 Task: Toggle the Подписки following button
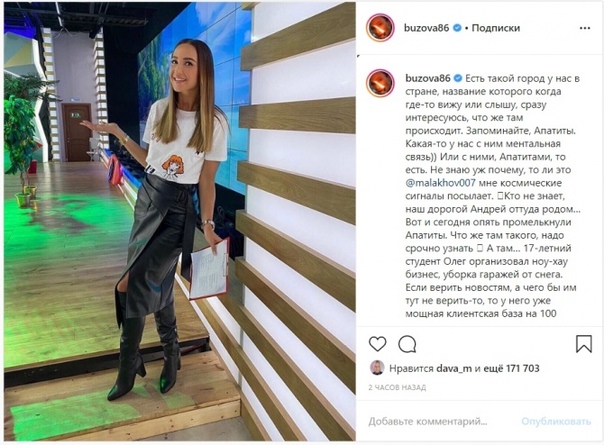[x=496, y=28]
